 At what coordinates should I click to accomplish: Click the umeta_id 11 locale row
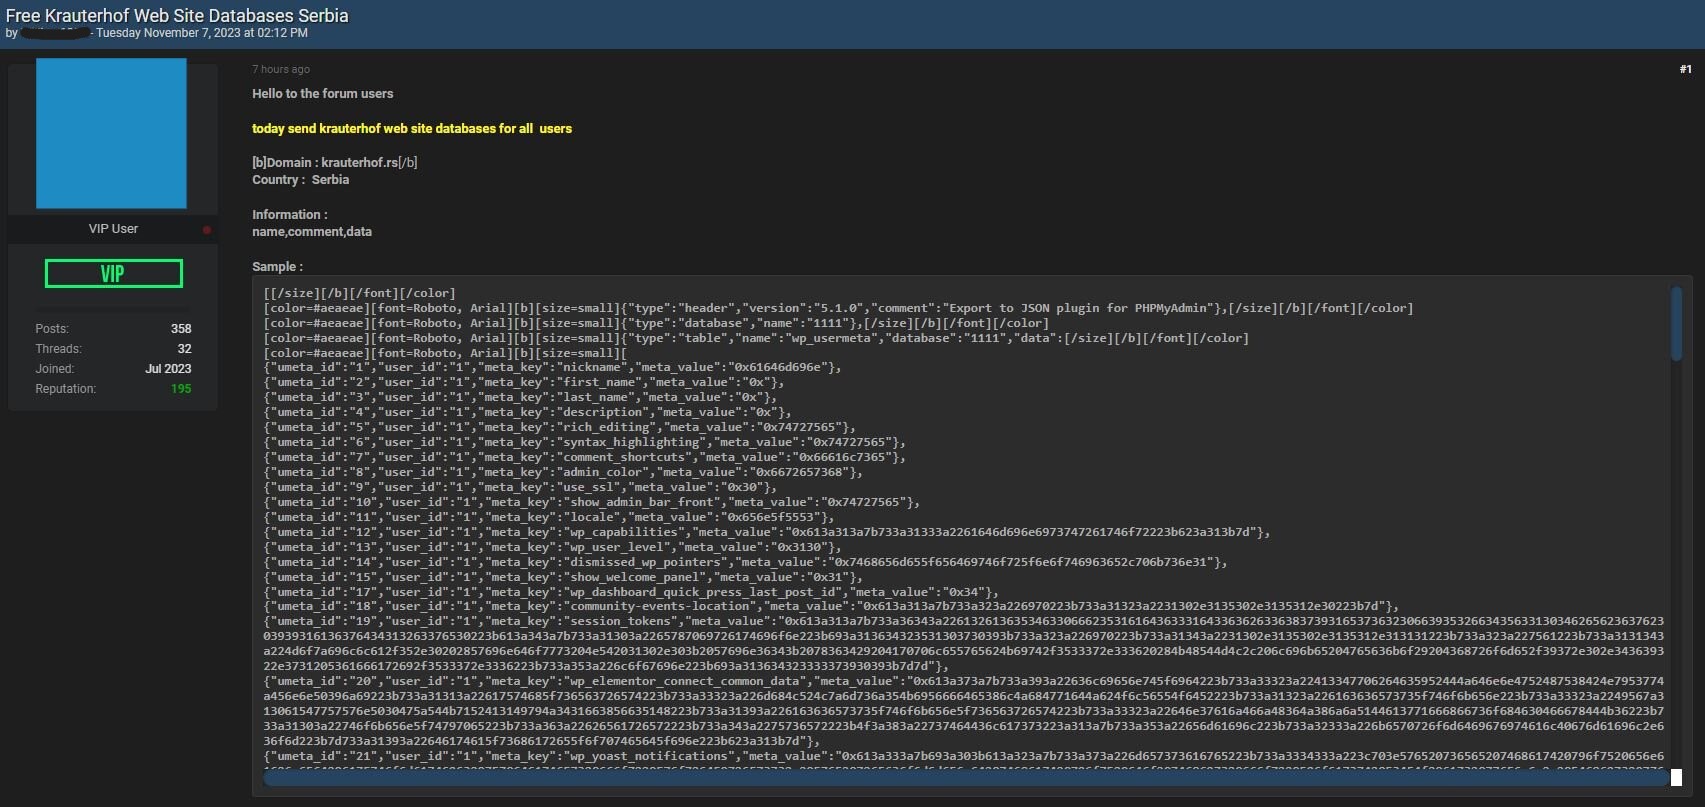pos(549,517)
